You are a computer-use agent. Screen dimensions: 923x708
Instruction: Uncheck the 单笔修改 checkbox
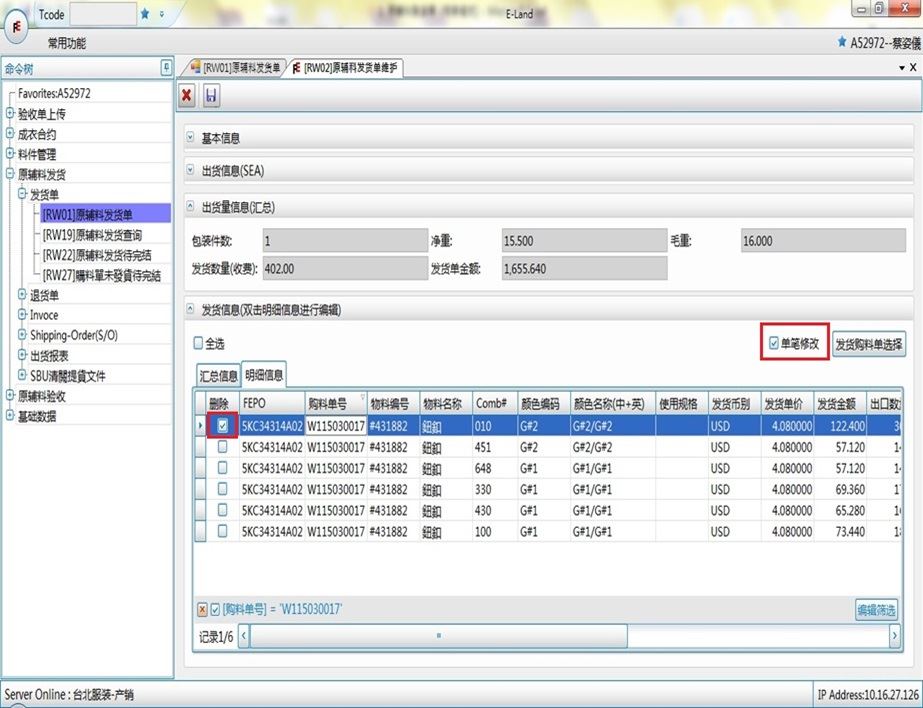point(774,343)
